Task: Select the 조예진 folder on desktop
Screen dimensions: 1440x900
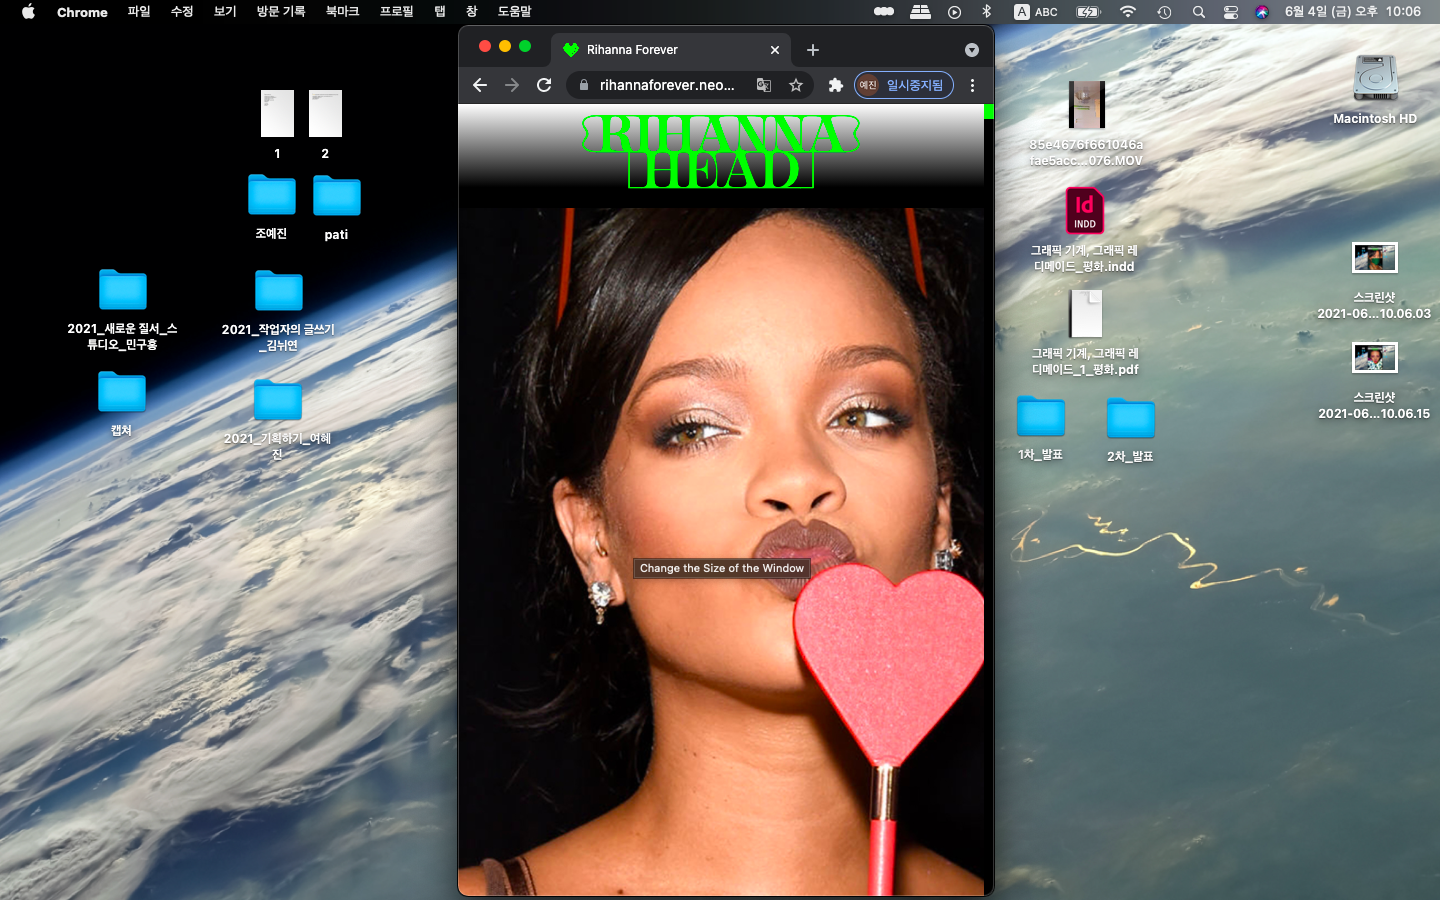Action: tap(272, 195)
